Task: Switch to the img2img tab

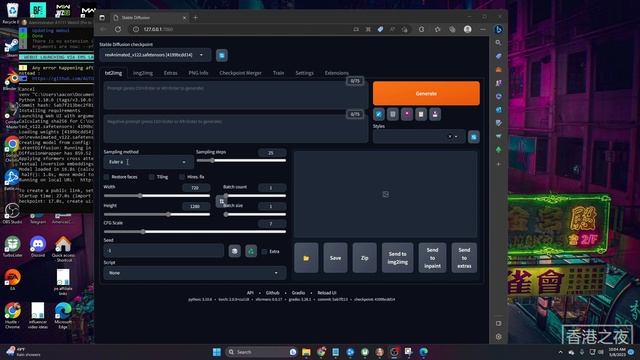Action: tap(143, 73)
